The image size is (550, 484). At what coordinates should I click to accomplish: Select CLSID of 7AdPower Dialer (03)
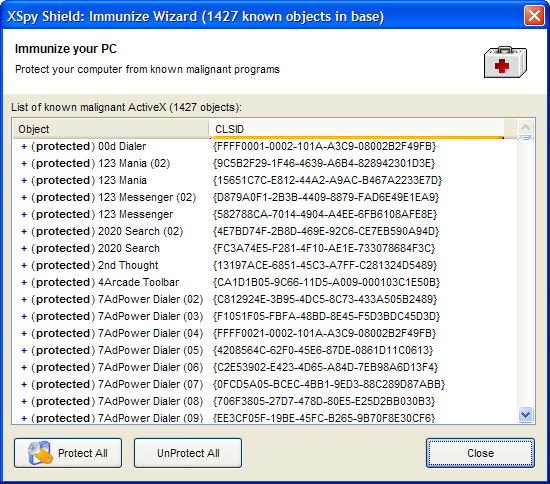click(x=326, y=316)
